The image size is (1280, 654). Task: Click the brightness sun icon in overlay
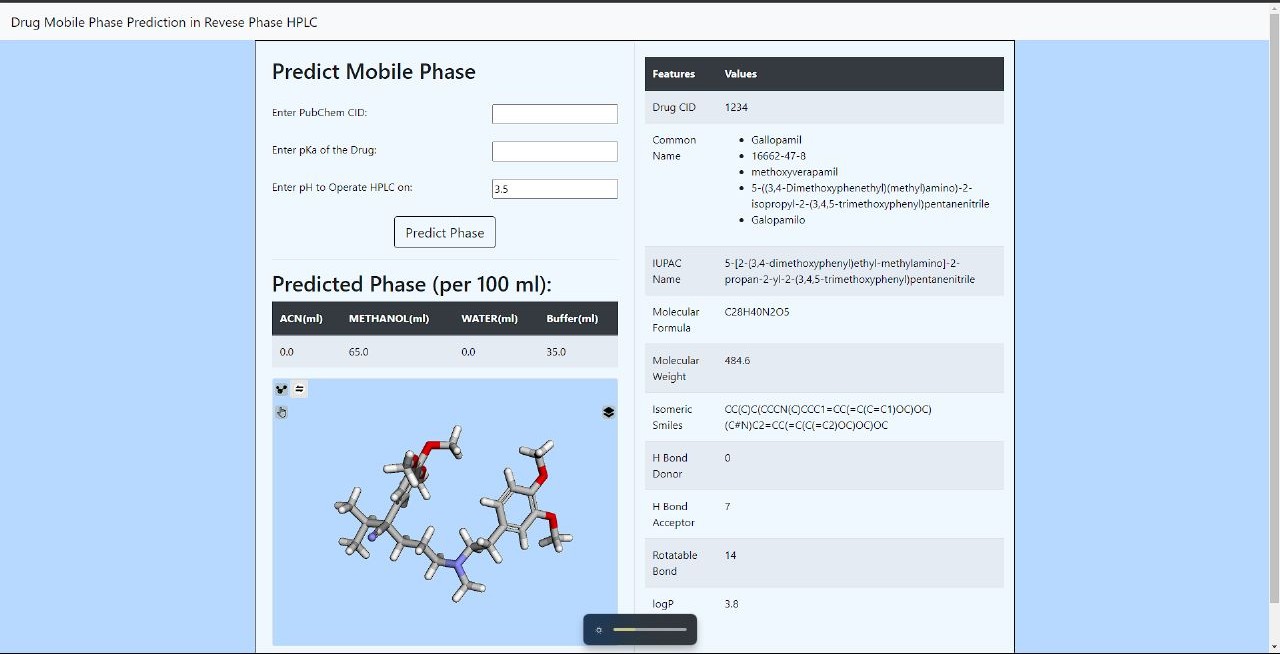(599, 630)
